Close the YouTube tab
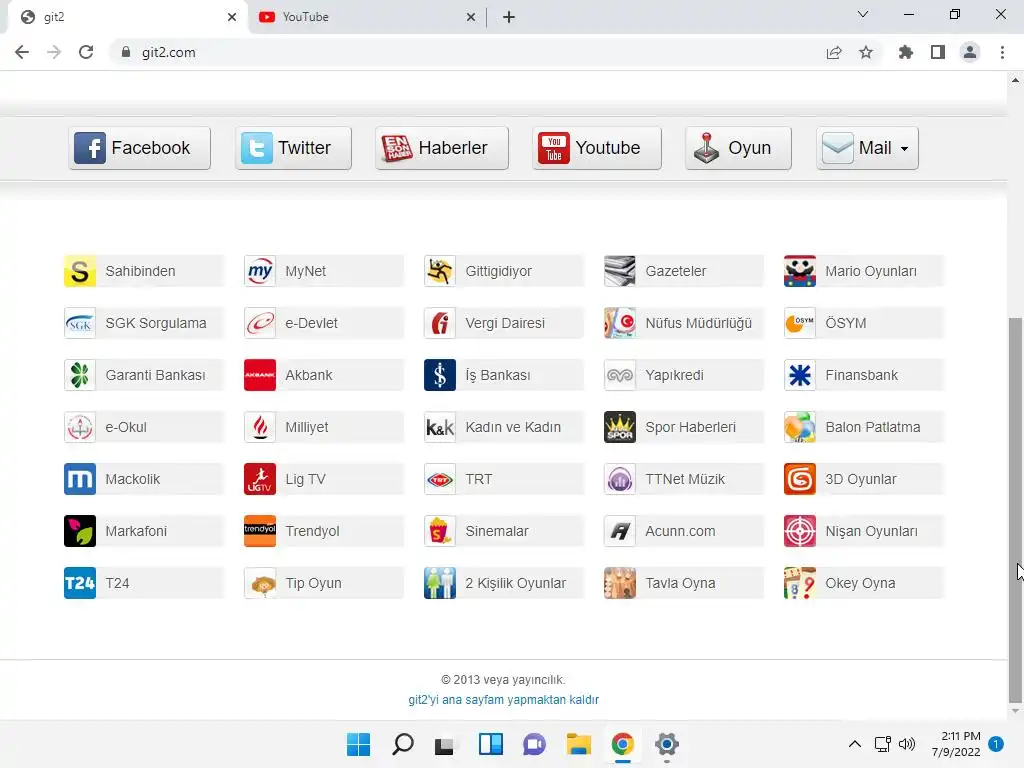Screen dimensions: 1024x768 [471, 17]
